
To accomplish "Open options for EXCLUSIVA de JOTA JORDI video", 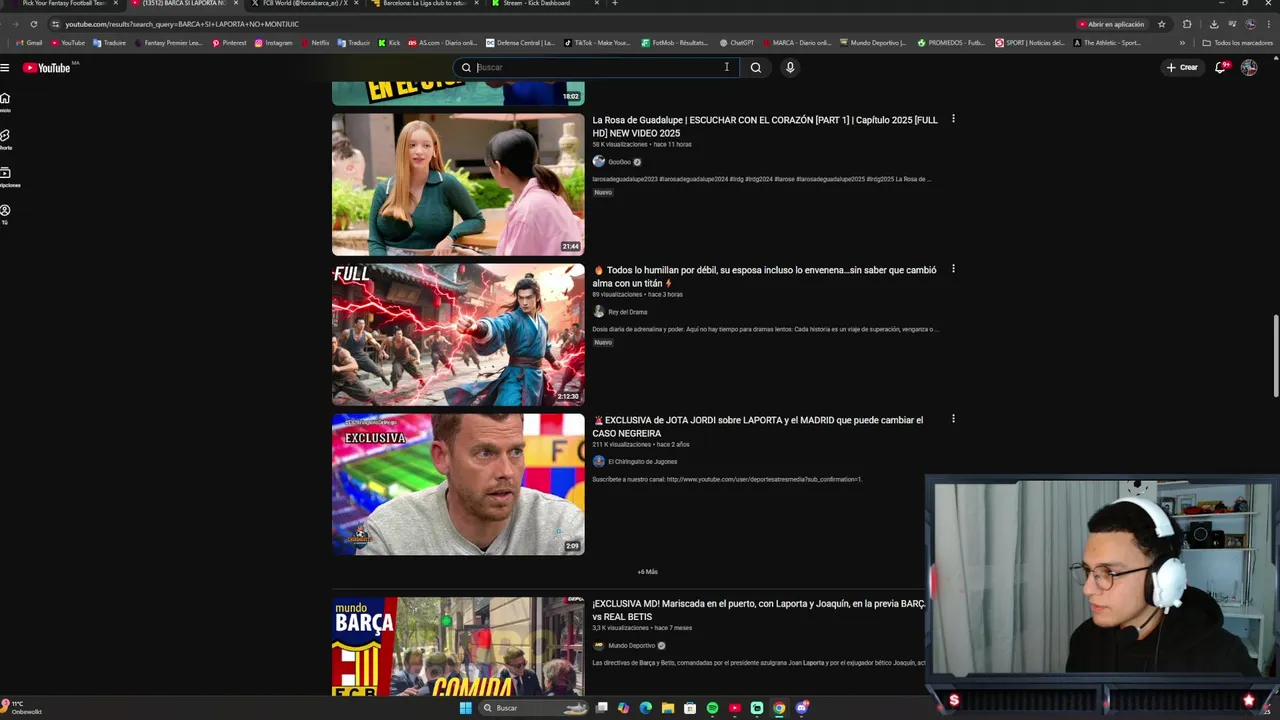I will click(x=953, y=419).
